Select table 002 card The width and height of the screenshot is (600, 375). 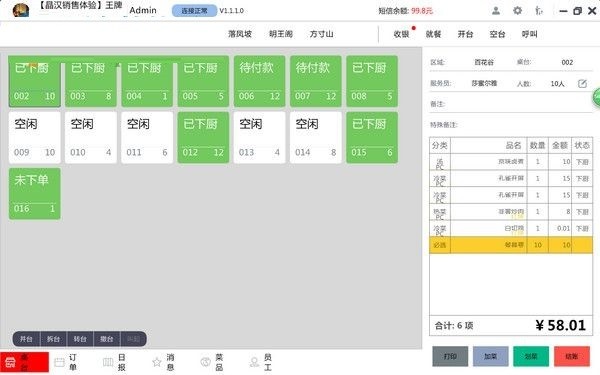[x=34, y=82]
